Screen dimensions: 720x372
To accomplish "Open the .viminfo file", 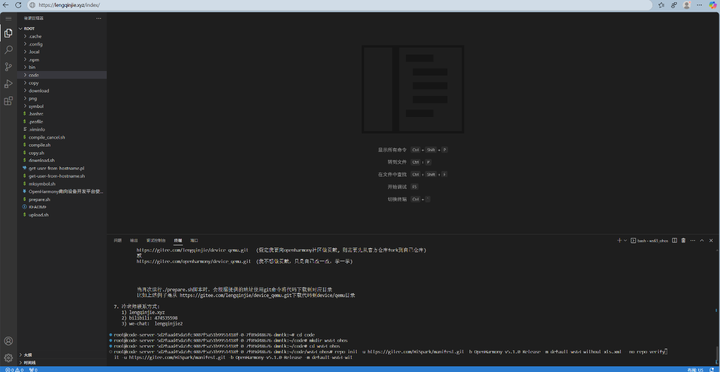I will [62, 130].
